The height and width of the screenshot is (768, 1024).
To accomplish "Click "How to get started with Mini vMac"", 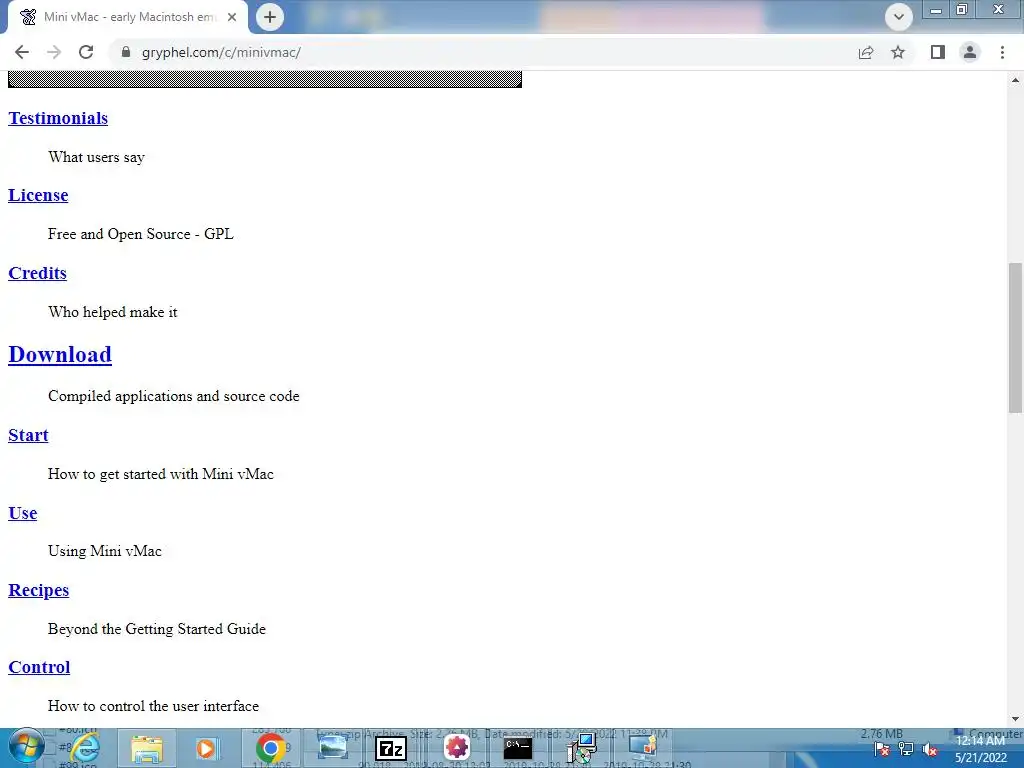I will click(161, 474).
